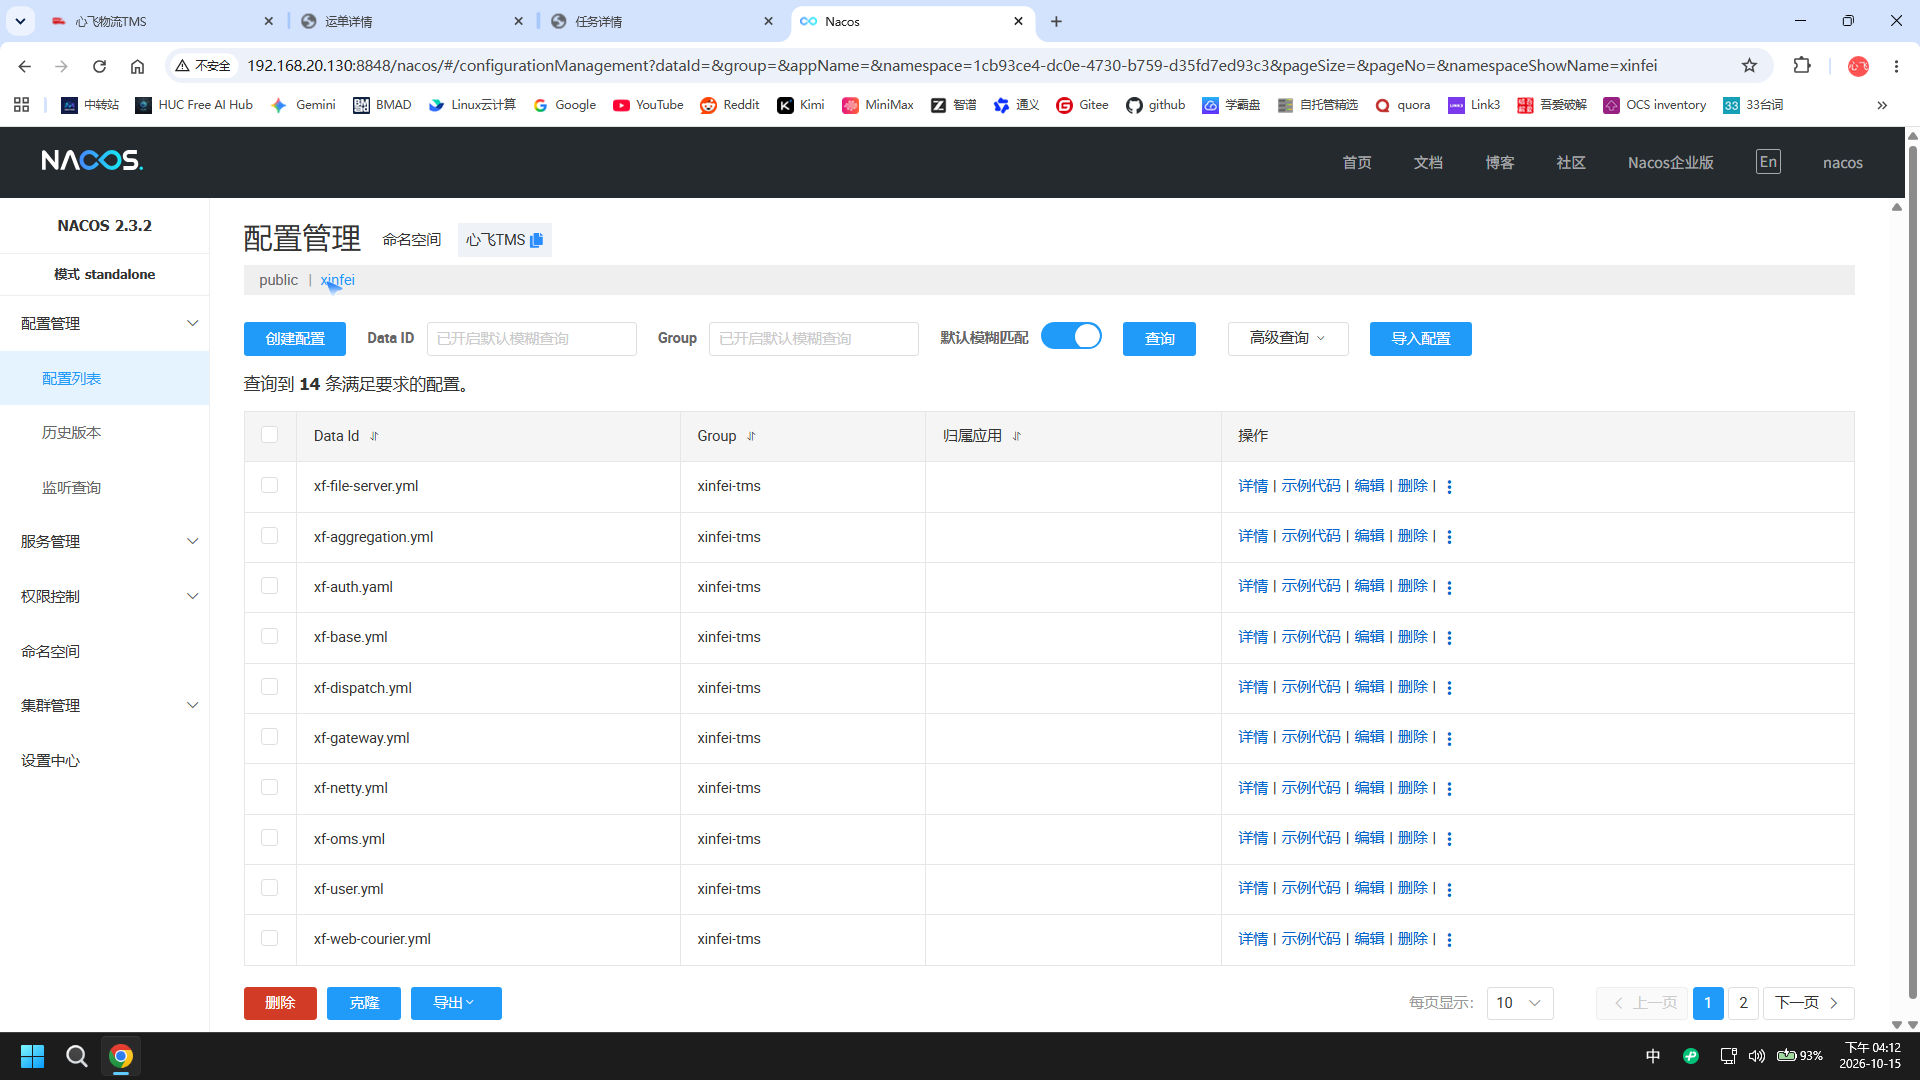Open the Windows Start menu
Image resolution: width=1920 pixels, height=1080 pixels.
[32, 1056]
